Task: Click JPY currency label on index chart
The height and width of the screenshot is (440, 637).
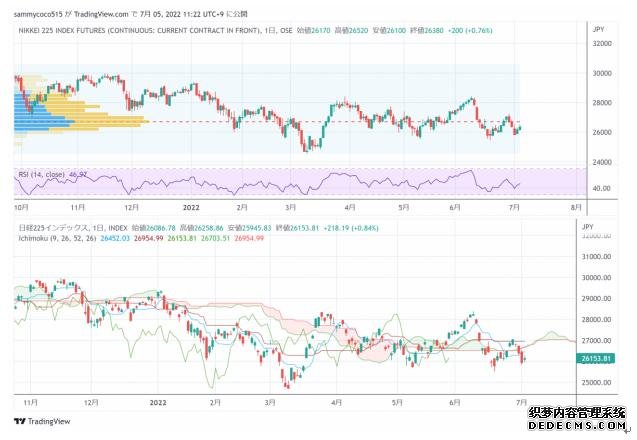Action: pos(588,227)
